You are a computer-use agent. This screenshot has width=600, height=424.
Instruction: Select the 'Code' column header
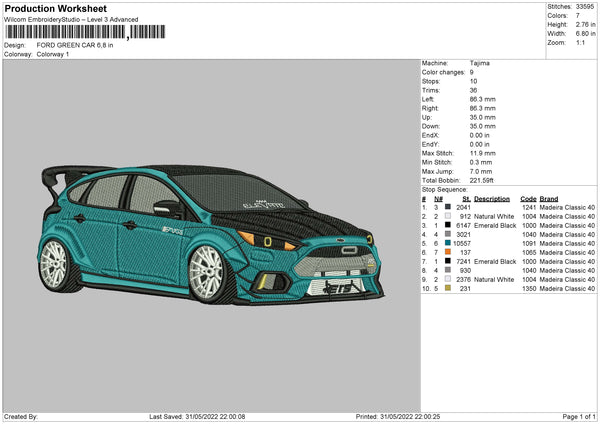(528, 199)
